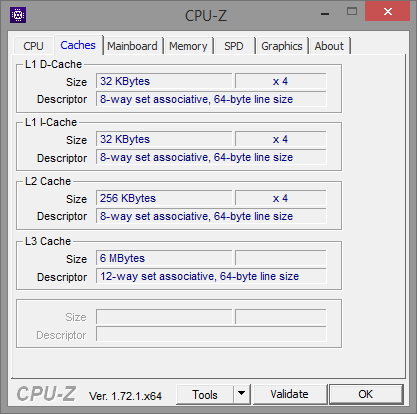Confirm with the OK button
Image resolution: width=417 pixels, height=414 pixels.
[x=366, y=394]
